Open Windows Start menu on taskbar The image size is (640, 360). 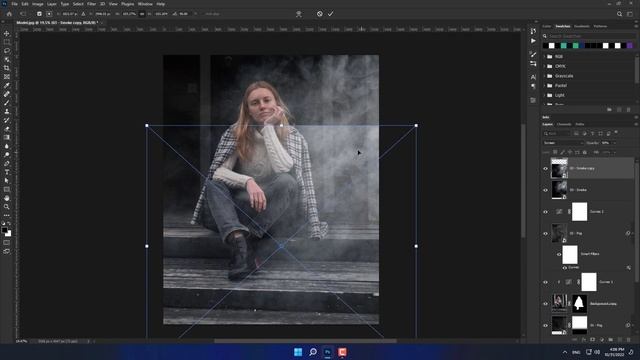298,352
